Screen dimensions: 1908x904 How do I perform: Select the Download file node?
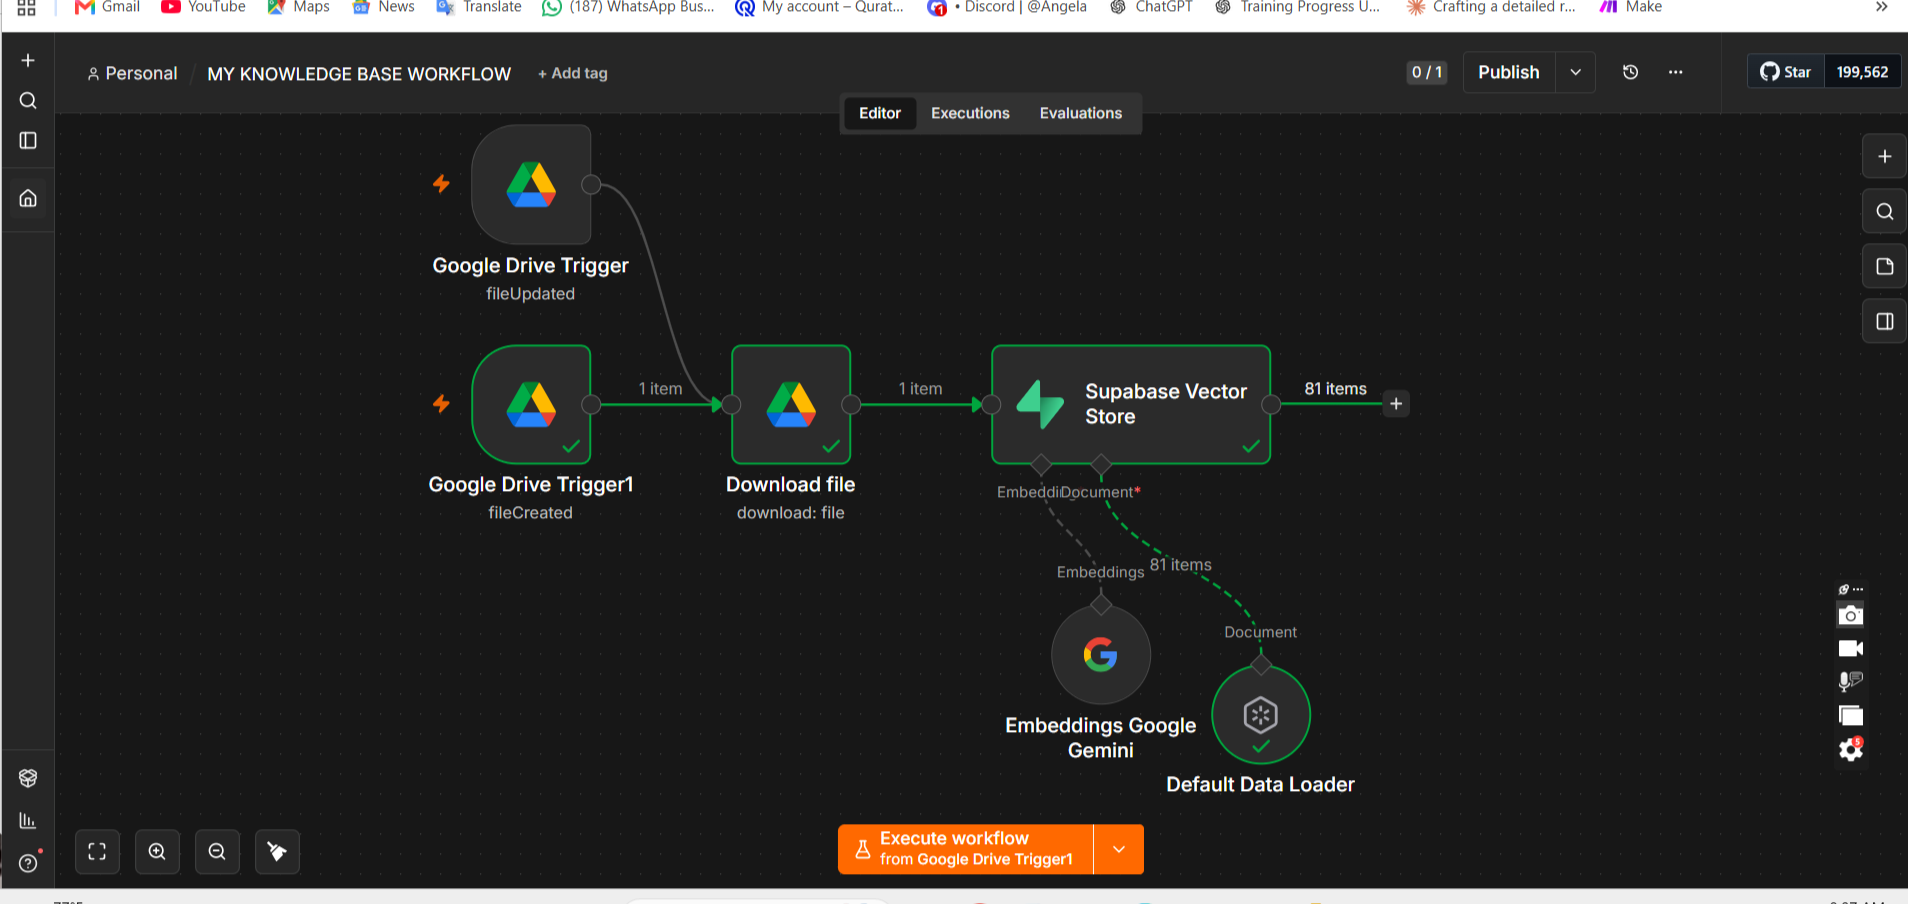point(791,404)
